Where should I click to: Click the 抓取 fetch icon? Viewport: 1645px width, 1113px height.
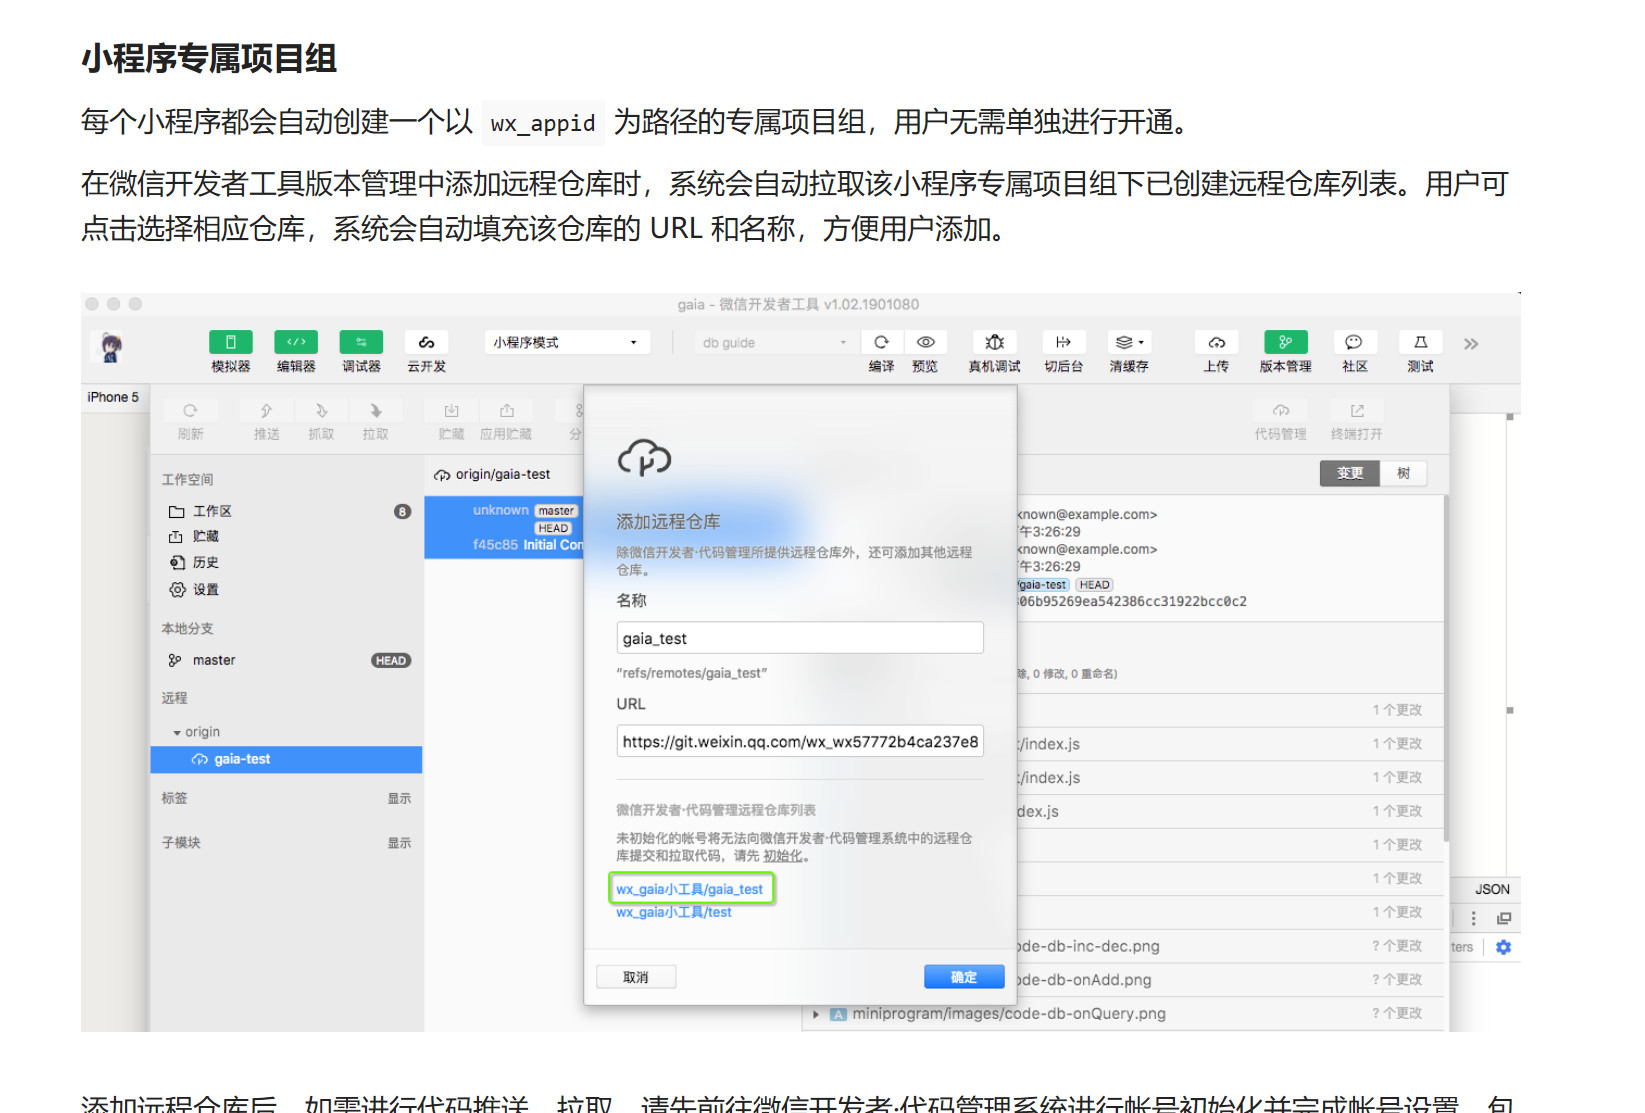pyautogui.click(x=321, y=411)
